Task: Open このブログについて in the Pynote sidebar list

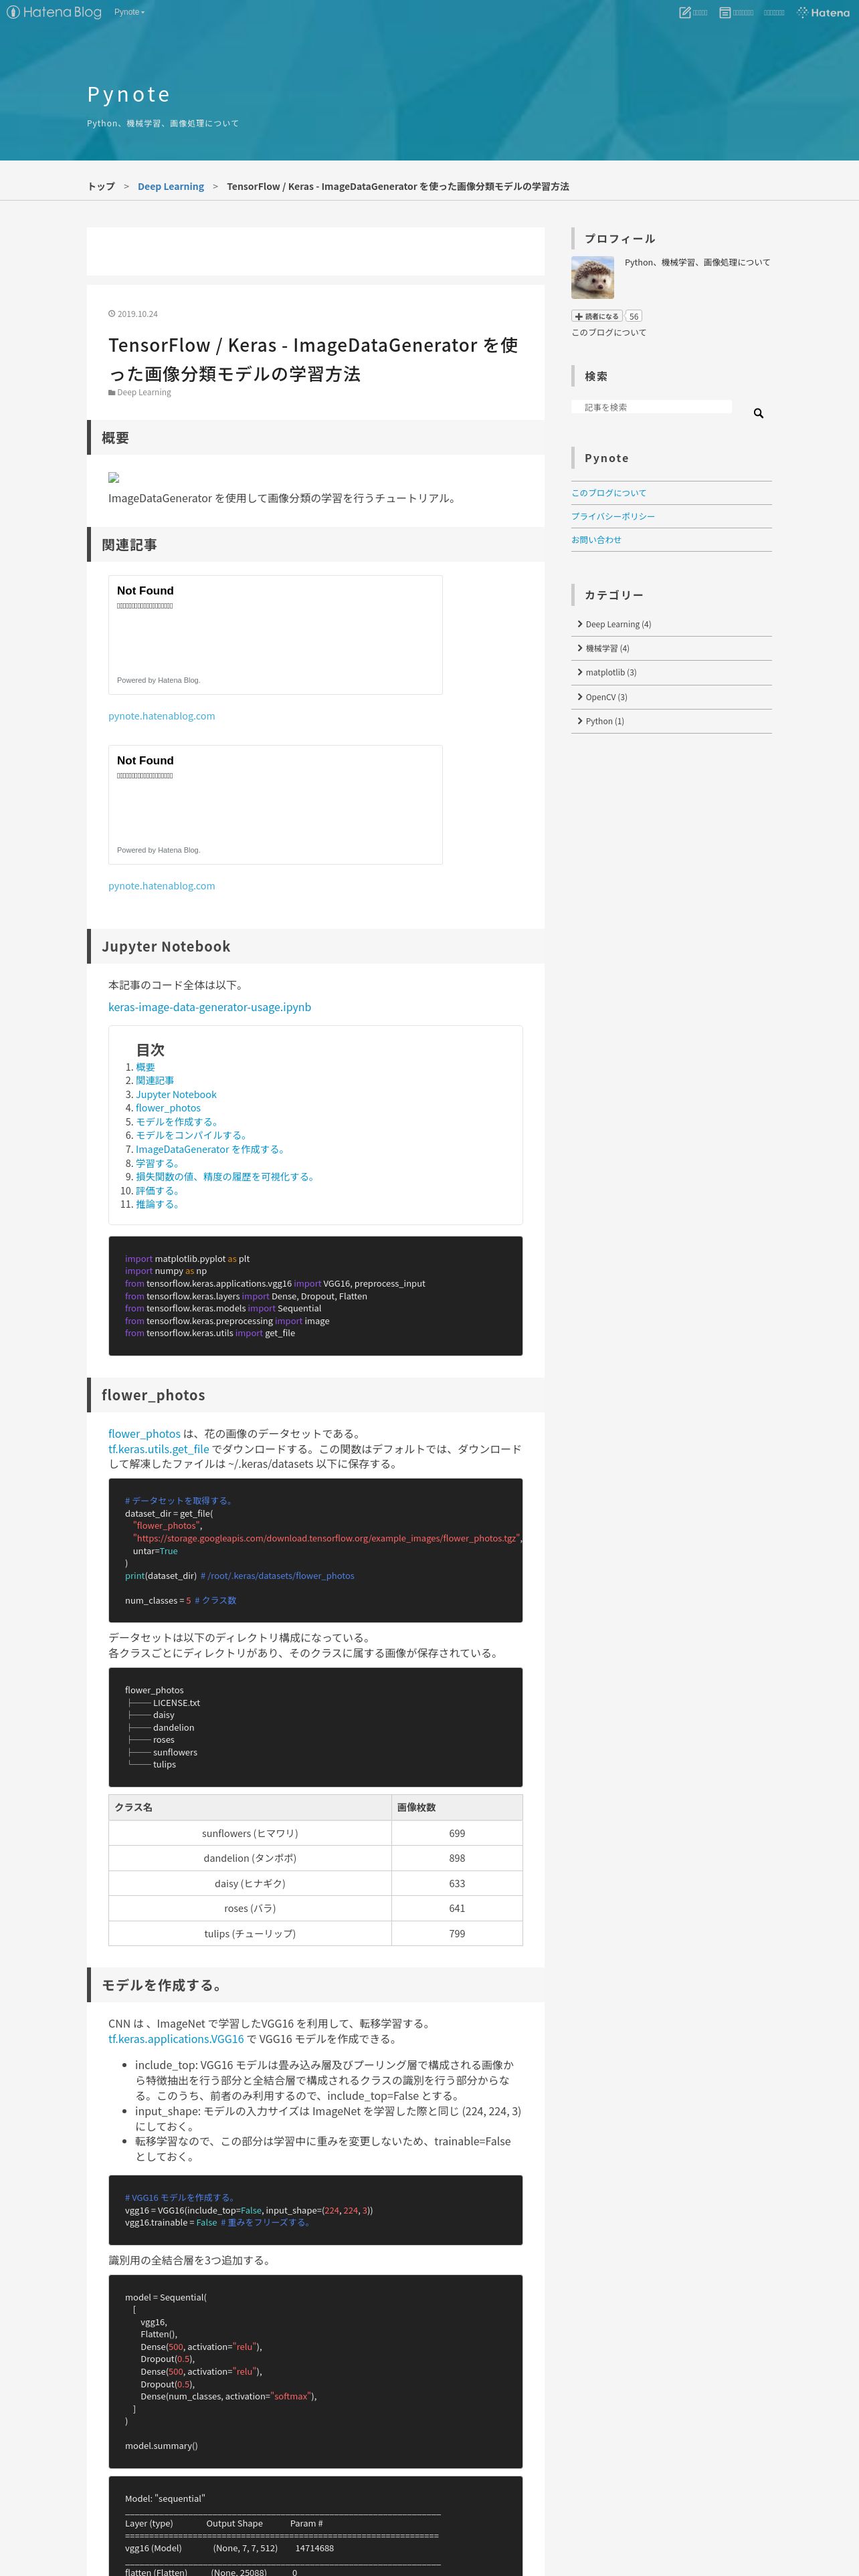Action: tap(609, 493)
